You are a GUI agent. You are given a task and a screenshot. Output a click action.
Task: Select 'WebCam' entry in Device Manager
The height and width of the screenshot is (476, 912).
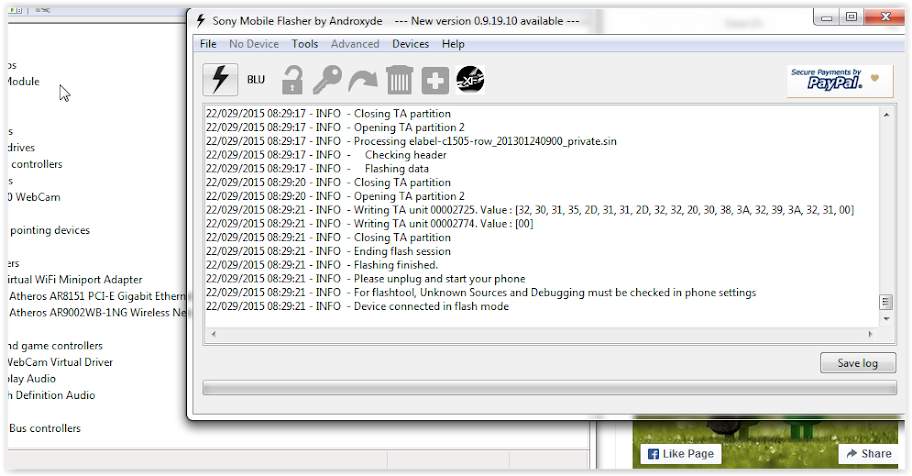click(34, 197)
